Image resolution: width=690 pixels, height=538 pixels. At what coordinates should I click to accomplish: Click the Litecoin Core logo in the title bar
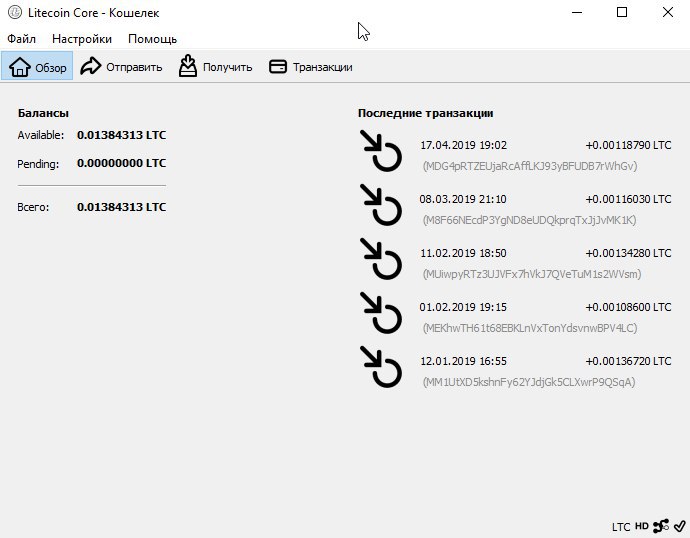tap(15, 12)
